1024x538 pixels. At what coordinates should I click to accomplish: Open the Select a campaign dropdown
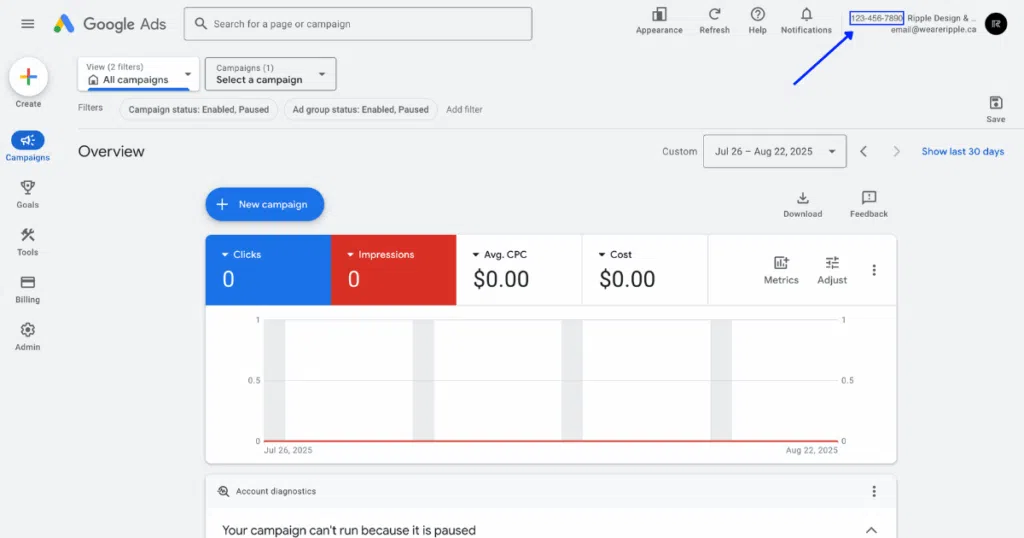pos(270,74)
